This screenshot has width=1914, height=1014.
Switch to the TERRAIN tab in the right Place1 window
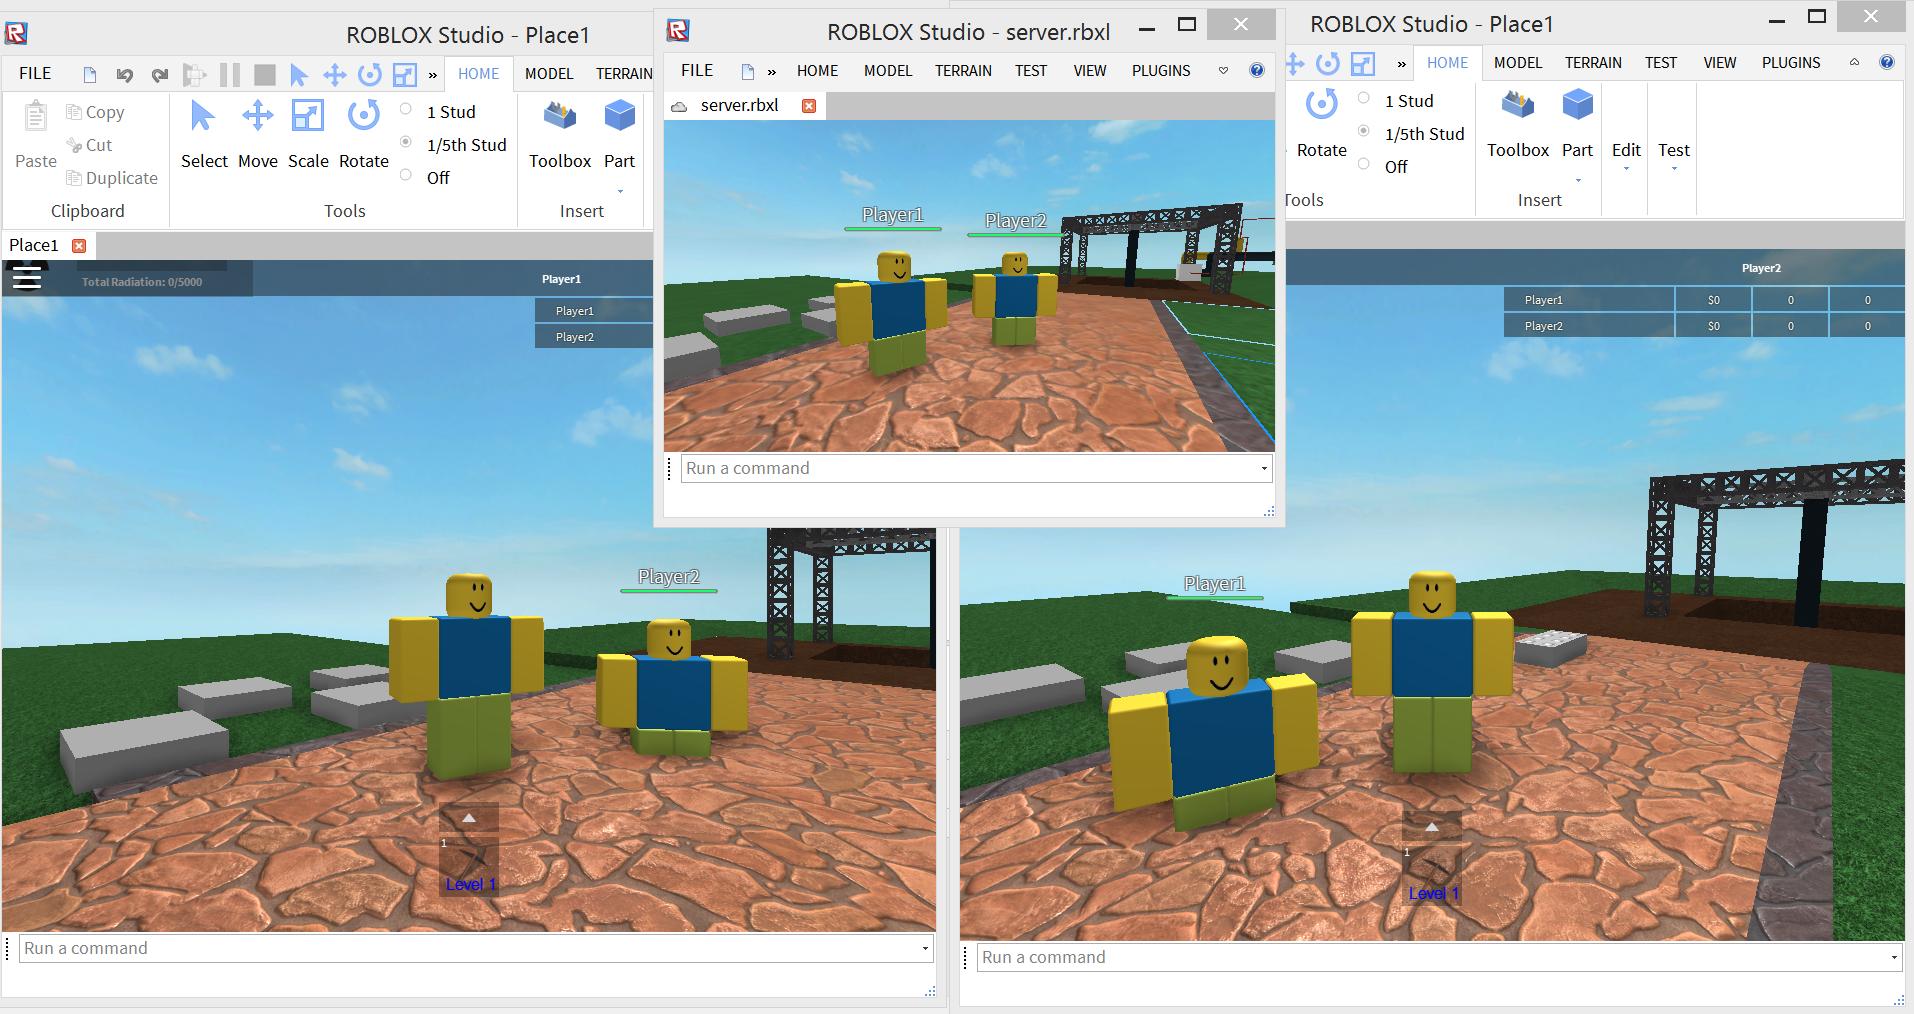(1593, 62)
